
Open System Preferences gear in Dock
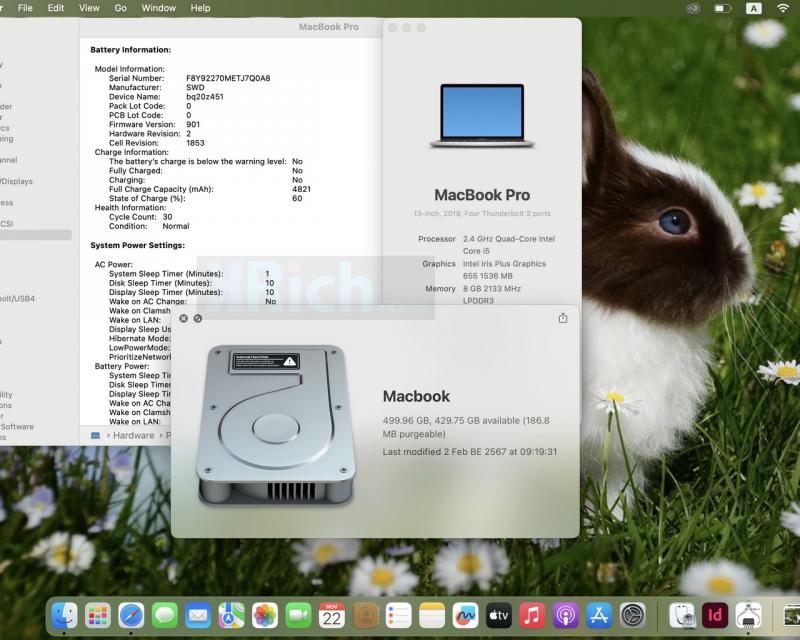pyautogui.click(x=633, y=616)
